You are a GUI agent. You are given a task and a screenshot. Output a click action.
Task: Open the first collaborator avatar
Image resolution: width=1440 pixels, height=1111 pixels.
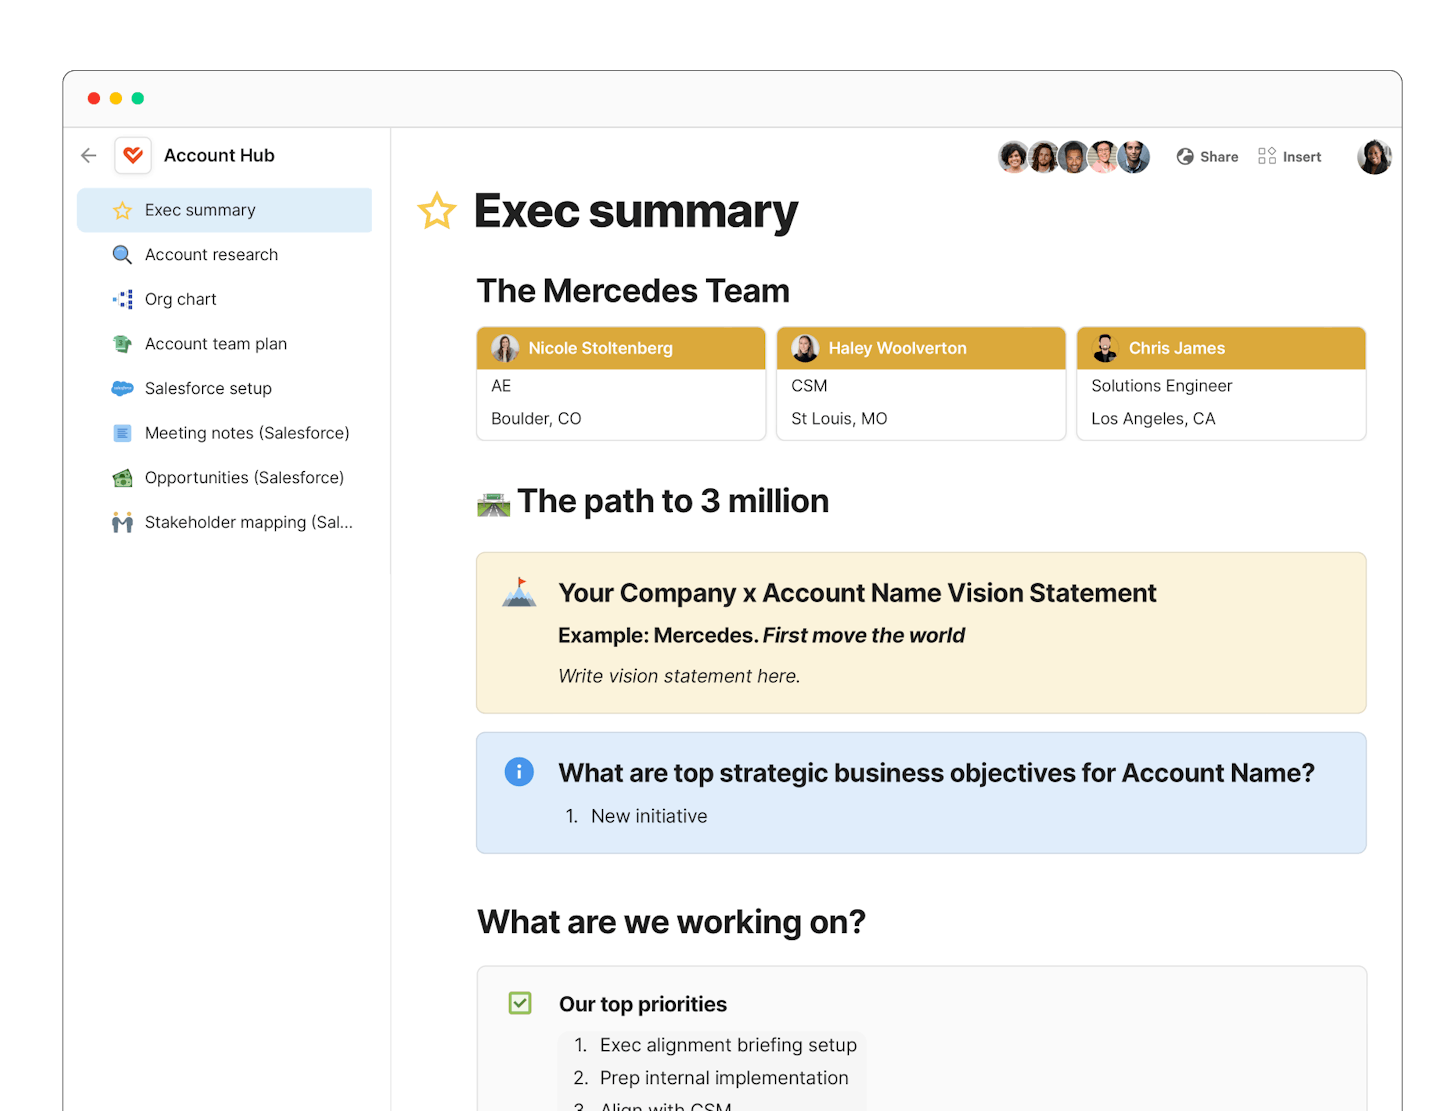tap(1014, 156)
